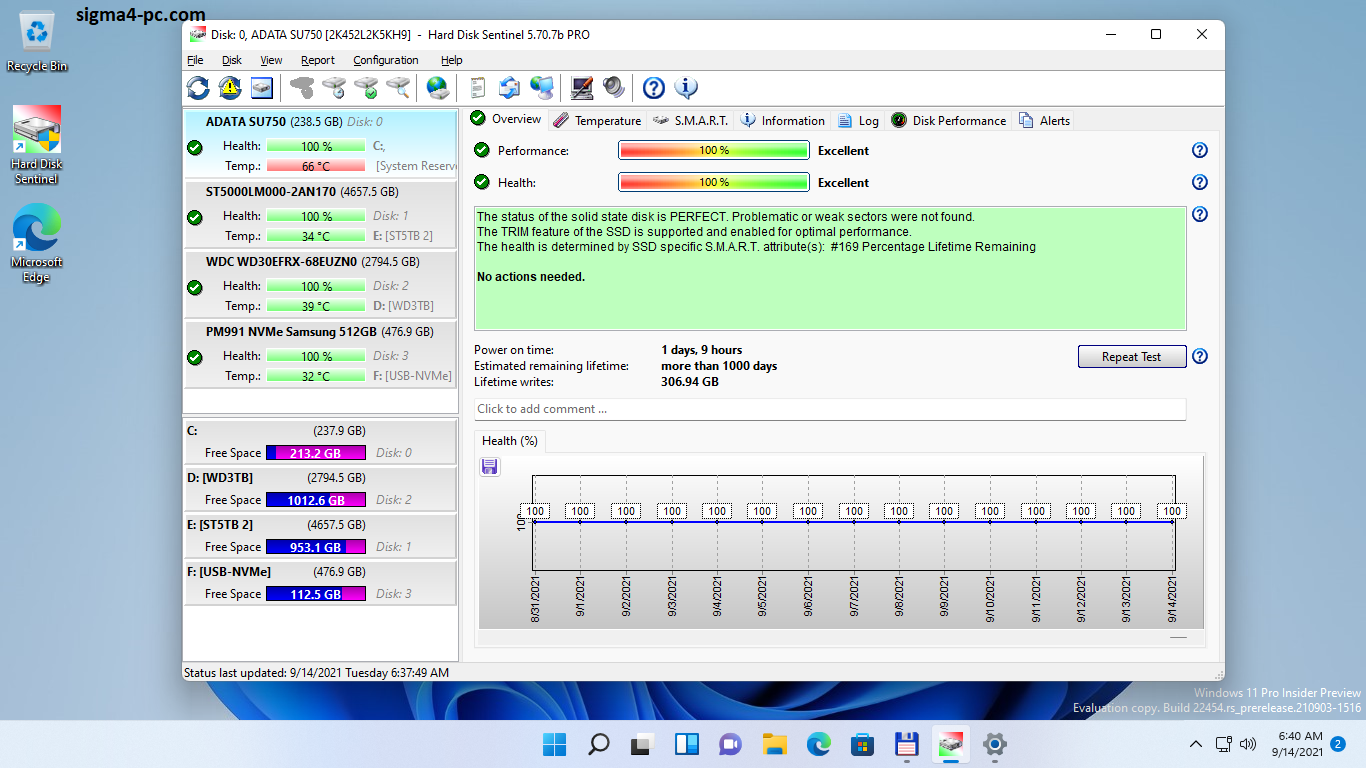
Task: Switch to the Log tab
Action: tap(859, 120)
